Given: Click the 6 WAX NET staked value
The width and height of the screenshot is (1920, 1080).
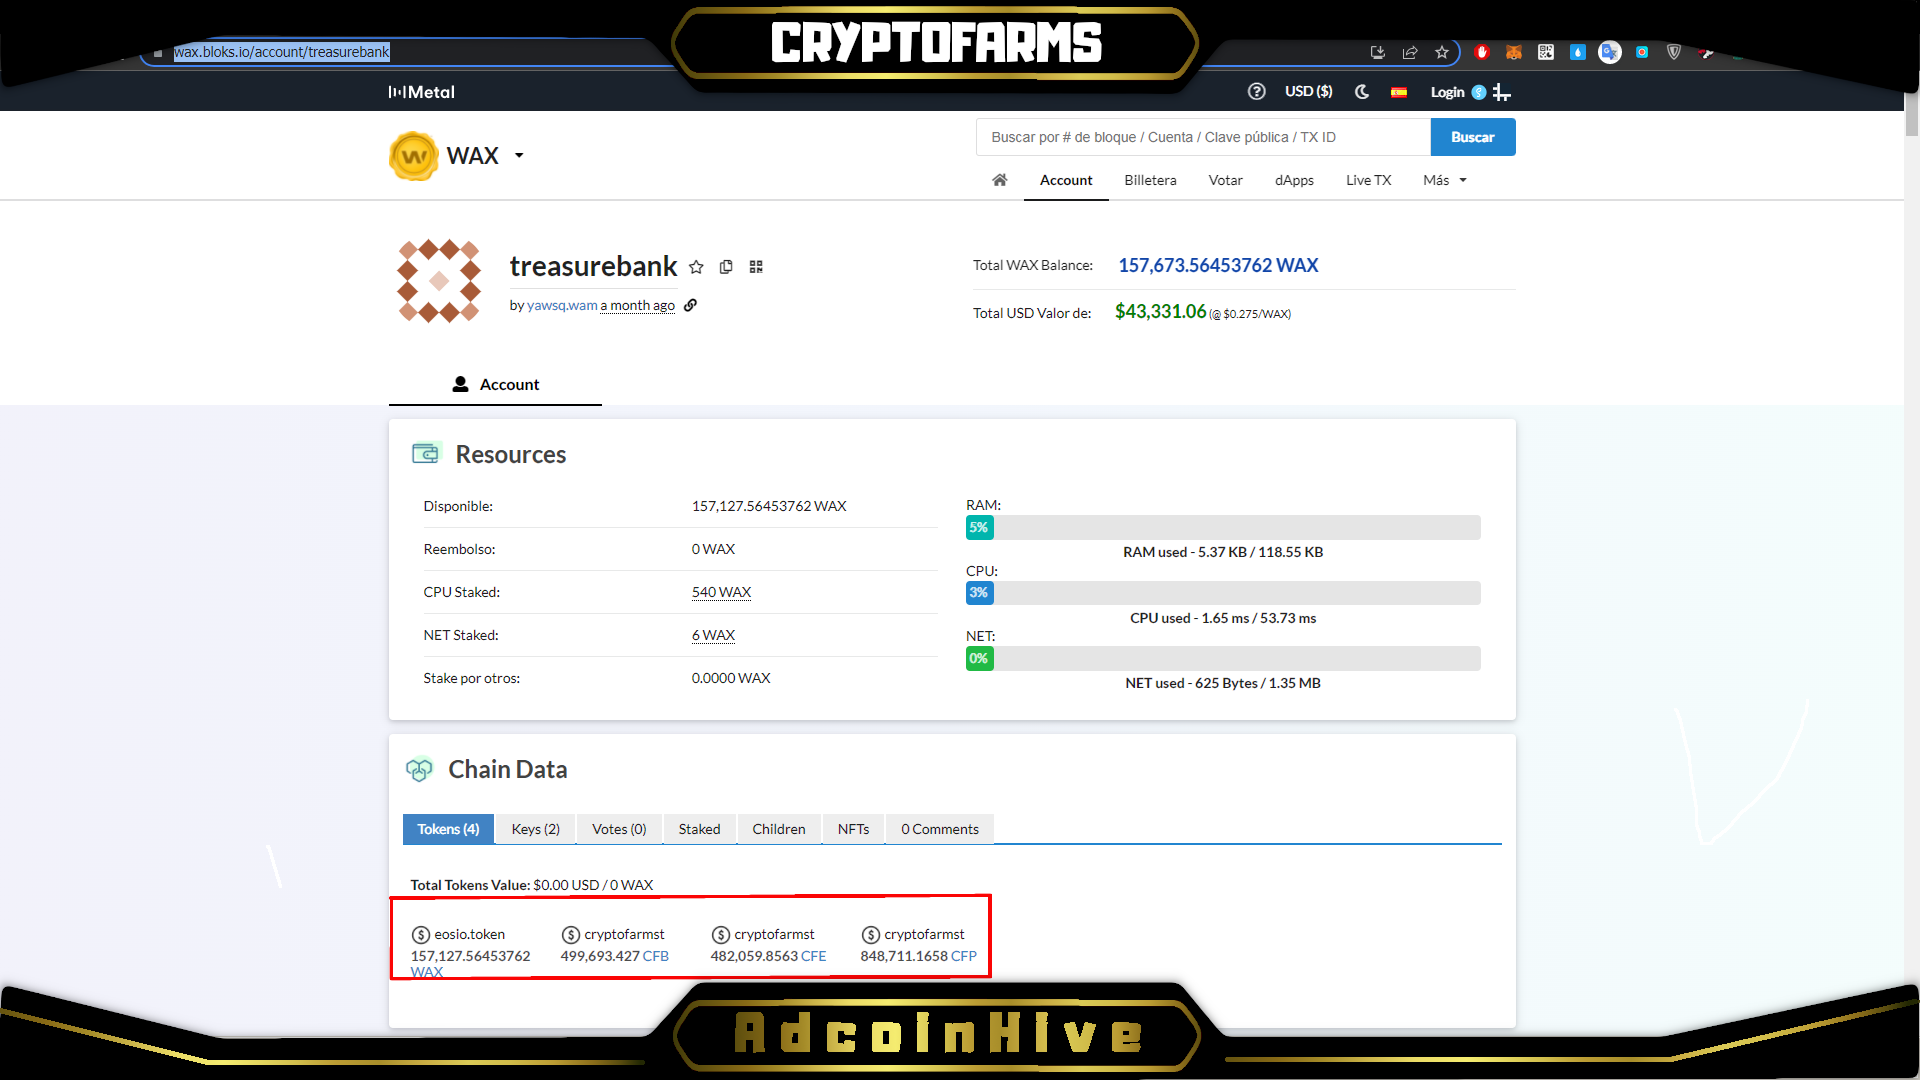Looking at the screenshot, I should [x=713, y=635].
